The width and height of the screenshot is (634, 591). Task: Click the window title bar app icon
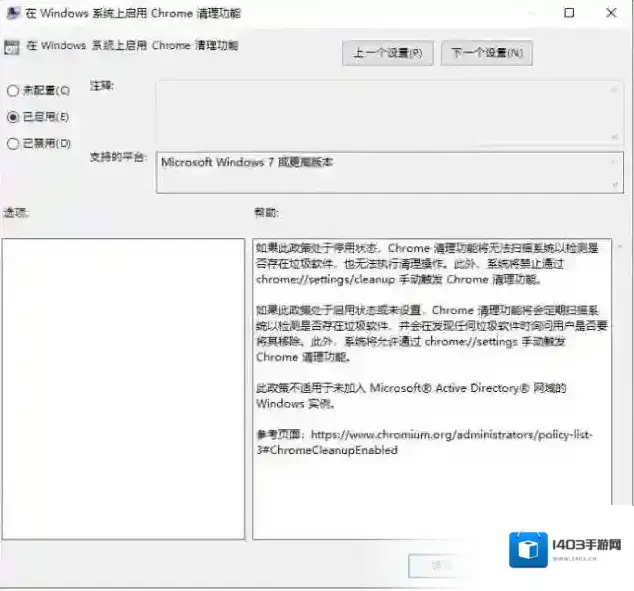(13, 13)
